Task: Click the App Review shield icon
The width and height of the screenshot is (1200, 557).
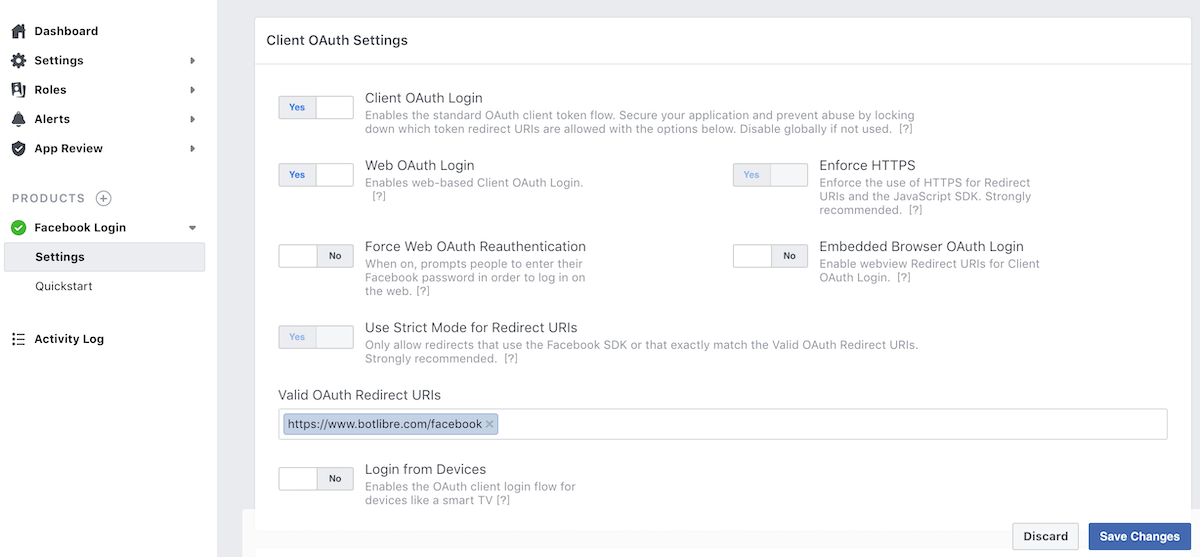Action: pos(18,148)
